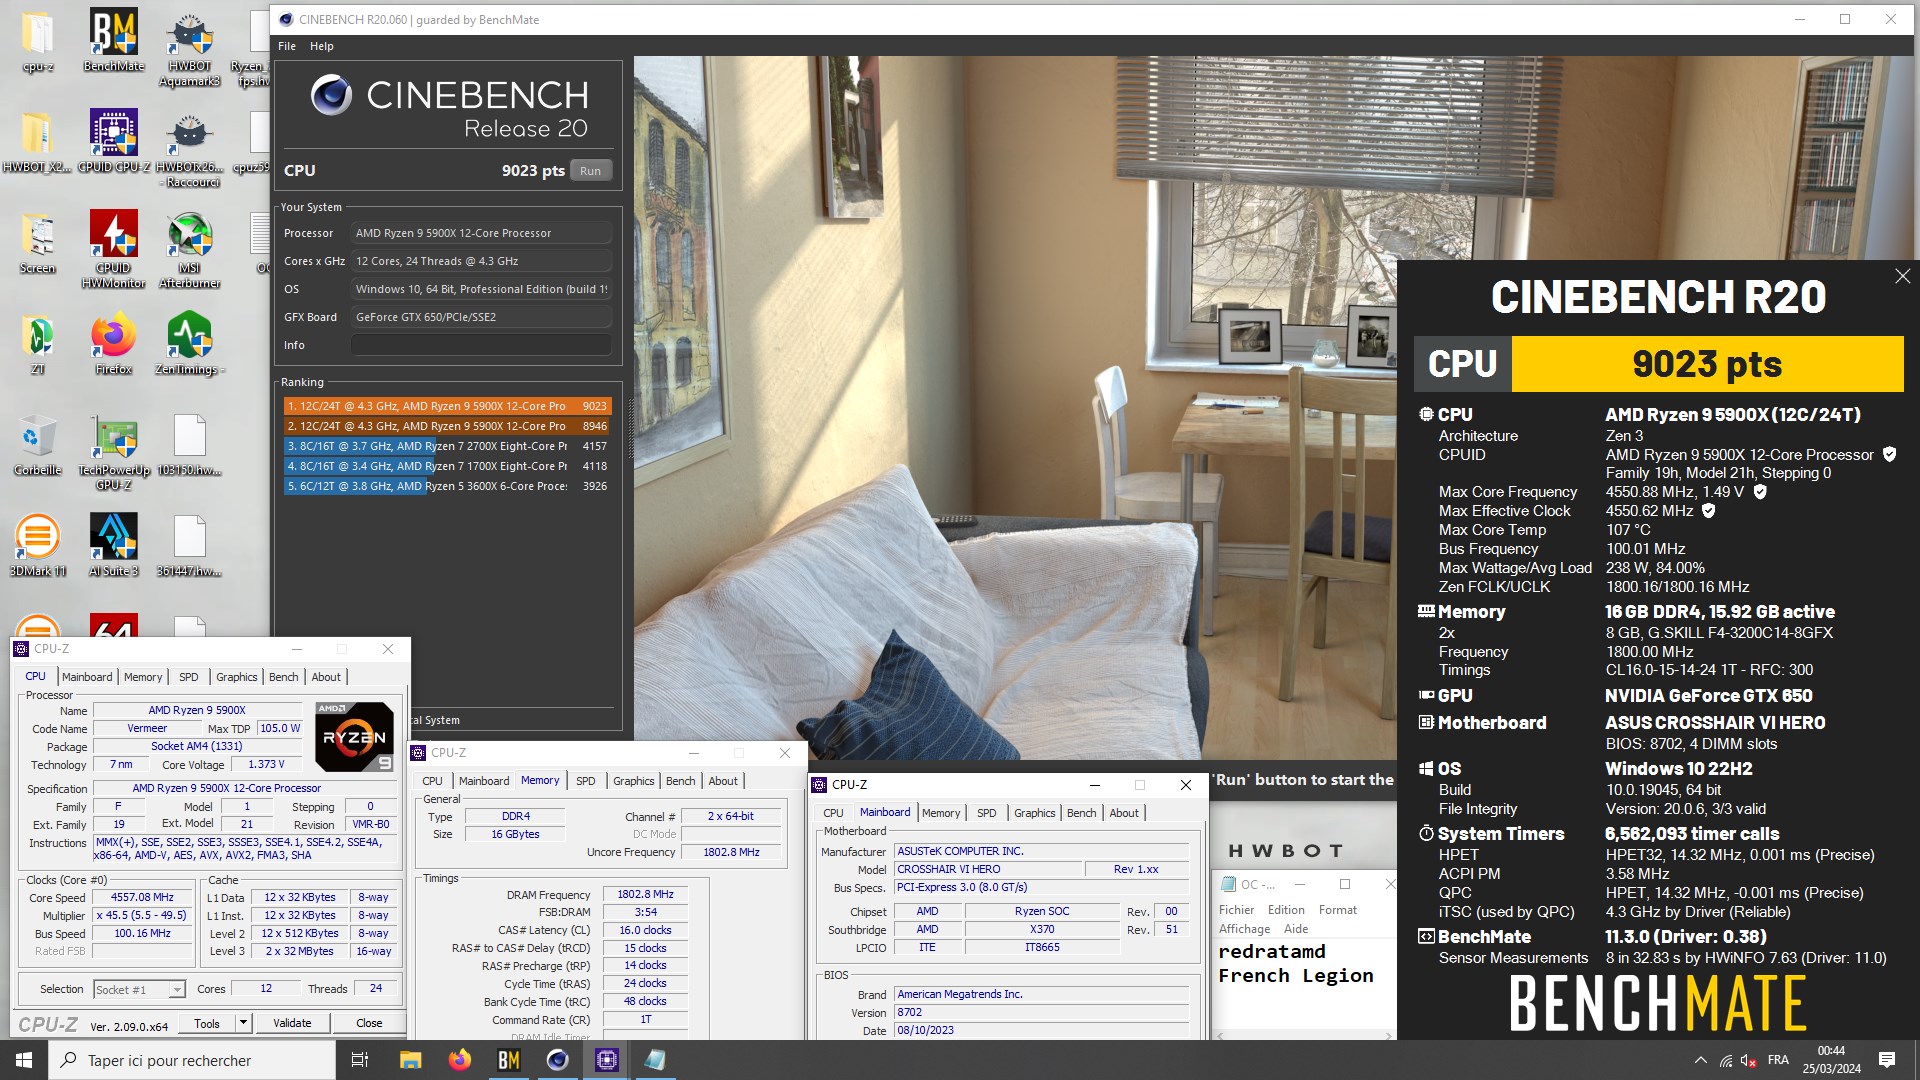Expand the Socket #1 selection dropdown
Screen dimensions: 1920x1080
coord(177,990)
